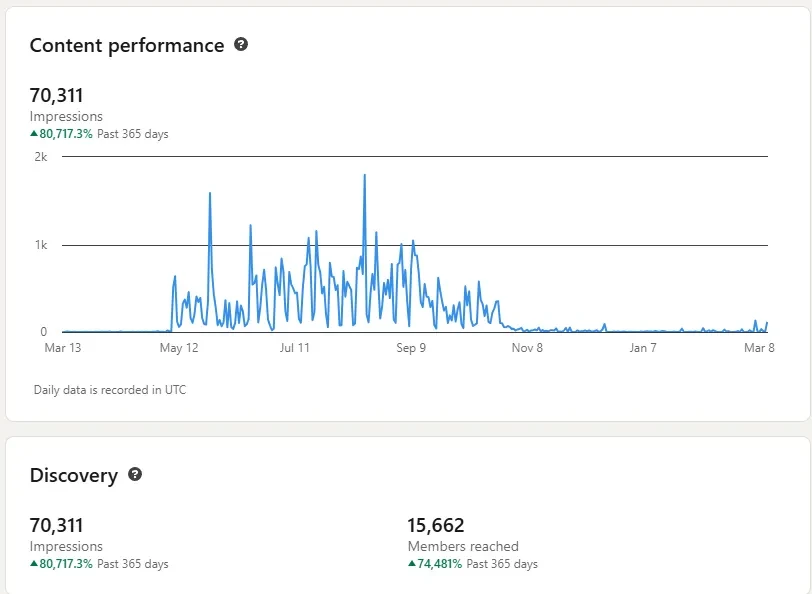The image size is (812, 594).
Task: Select the Jan 7 axis date label
Action: click(643, 348)
